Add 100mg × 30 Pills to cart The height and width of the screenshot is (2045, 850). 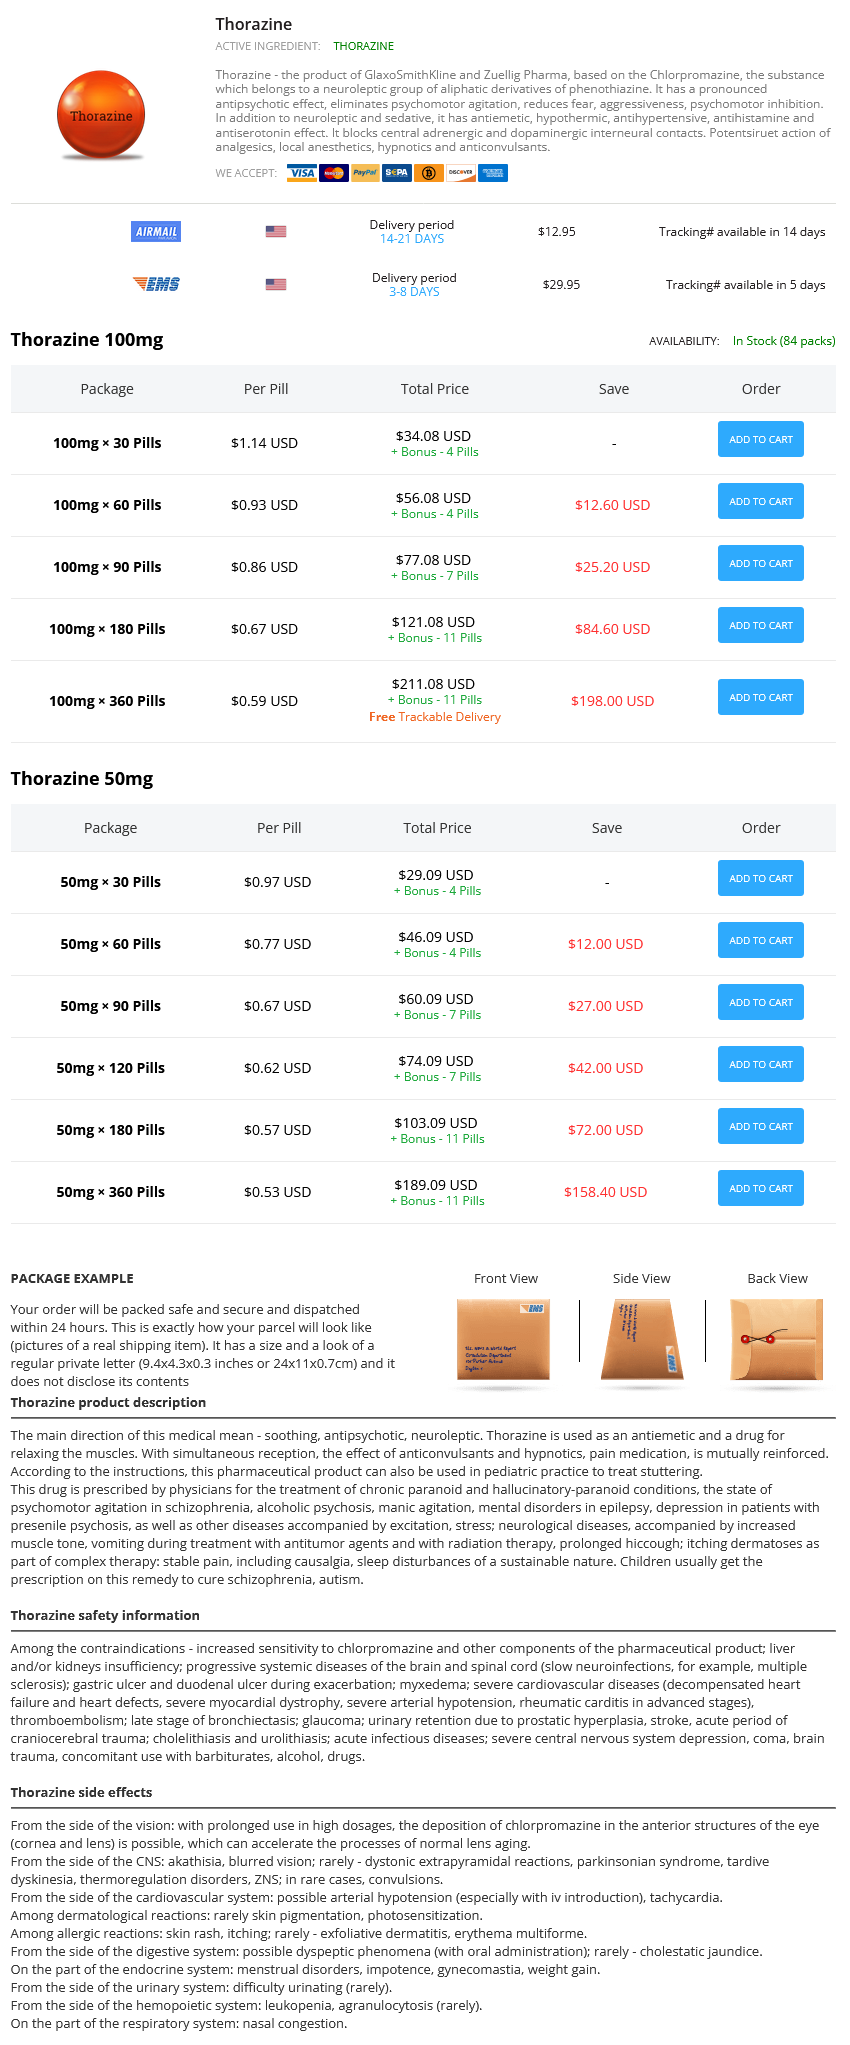click(761, 439)
